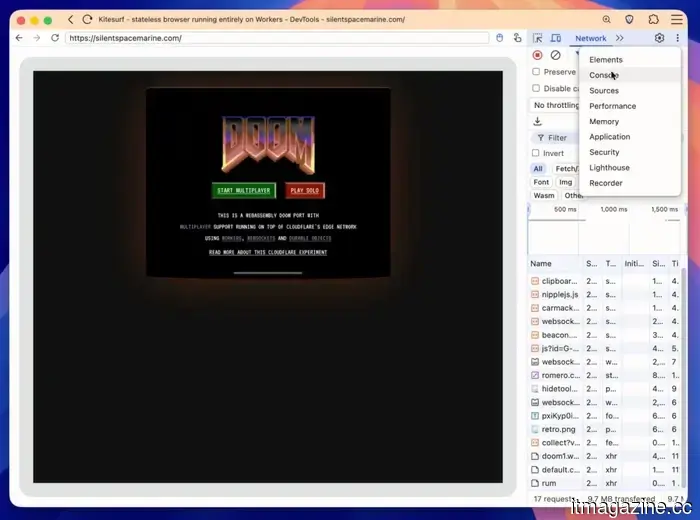Select the Other filter
The image size is (700, 520).
pos(572,196)
